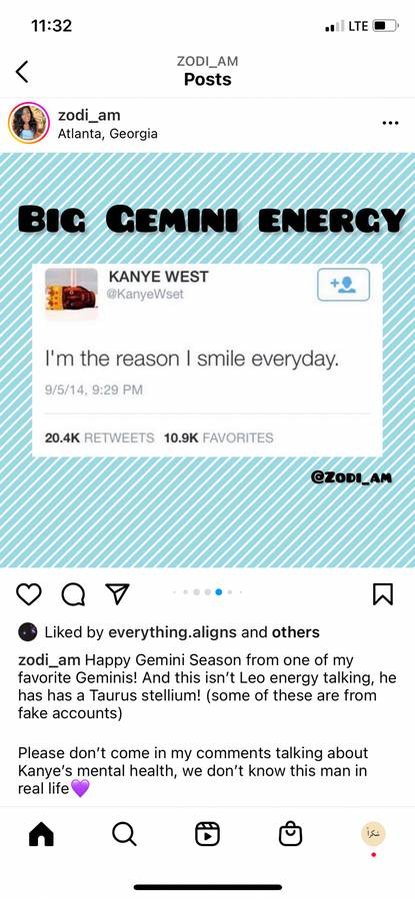Go back using the left chevron
Viewport: 415px width, 899px height.
click(x=22, y=72)
